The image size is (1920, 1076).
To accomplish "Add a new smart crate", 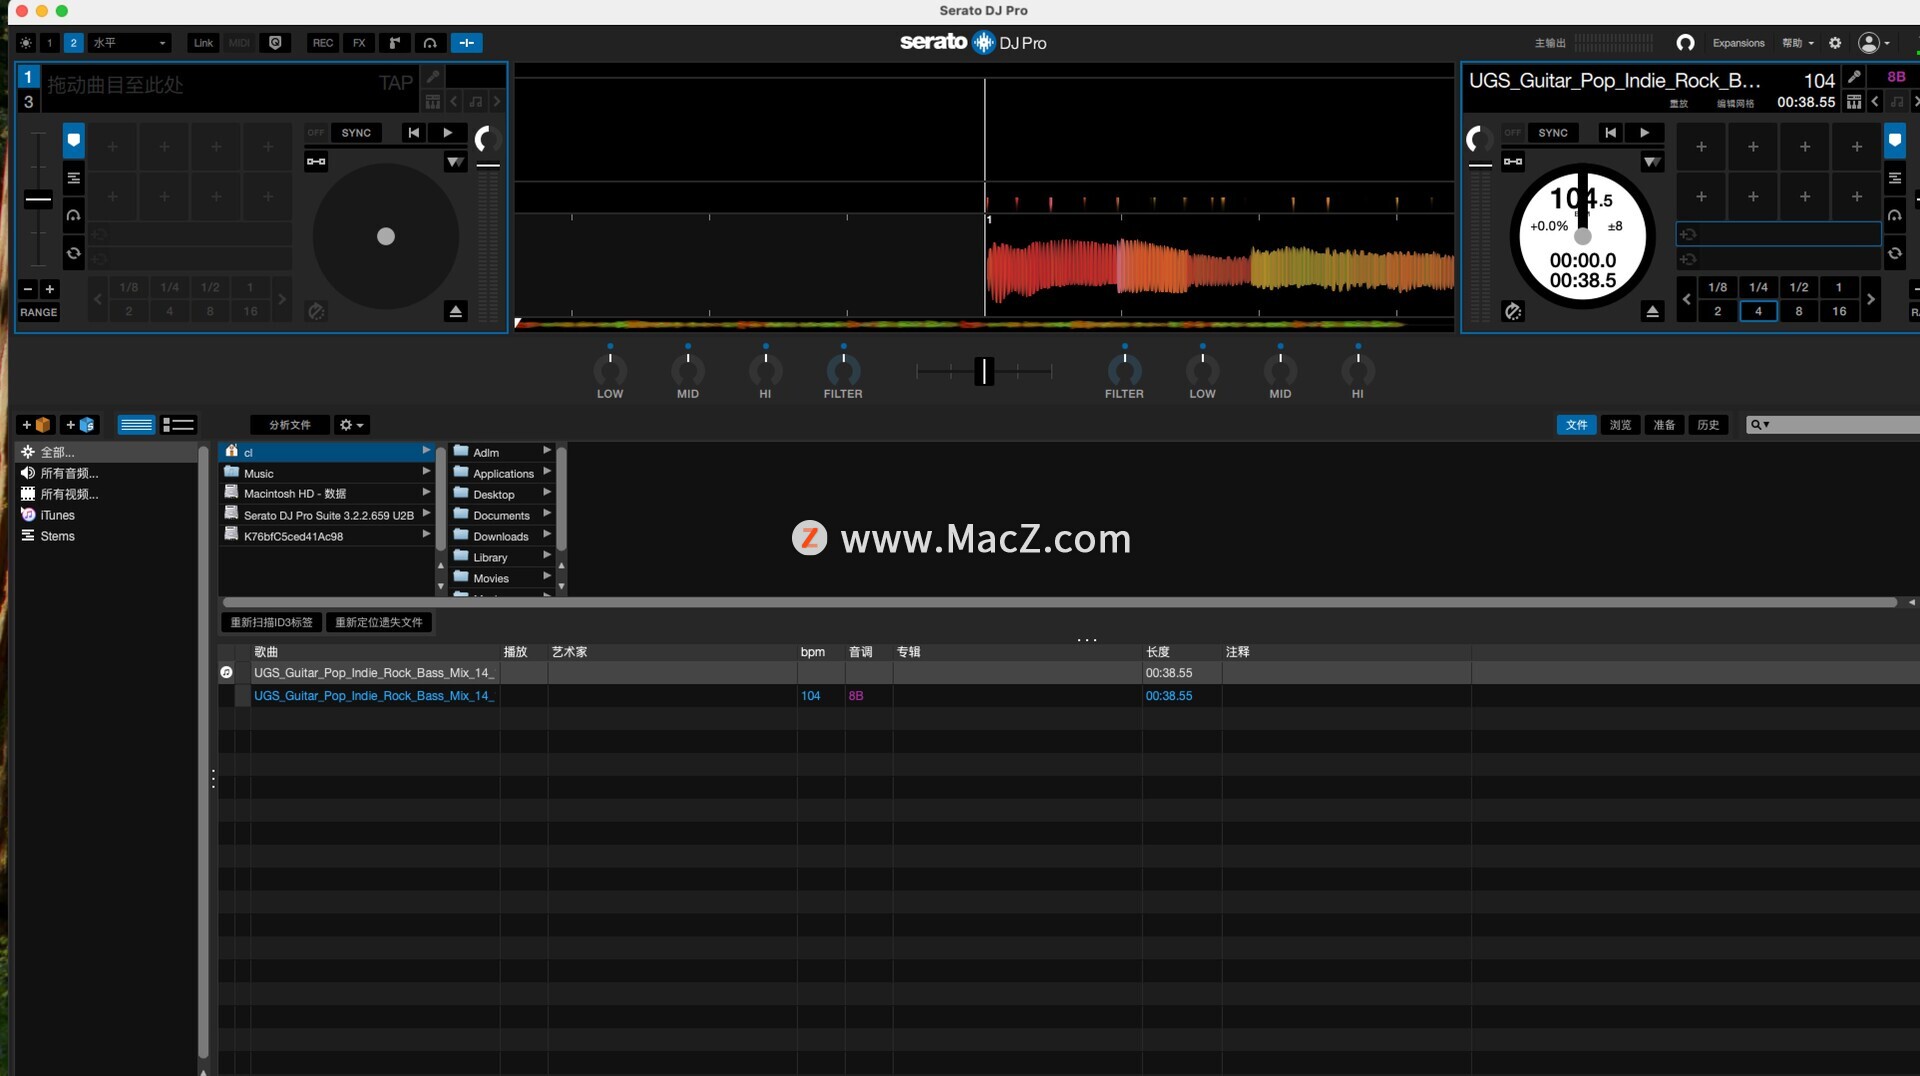I will [80, 425].
